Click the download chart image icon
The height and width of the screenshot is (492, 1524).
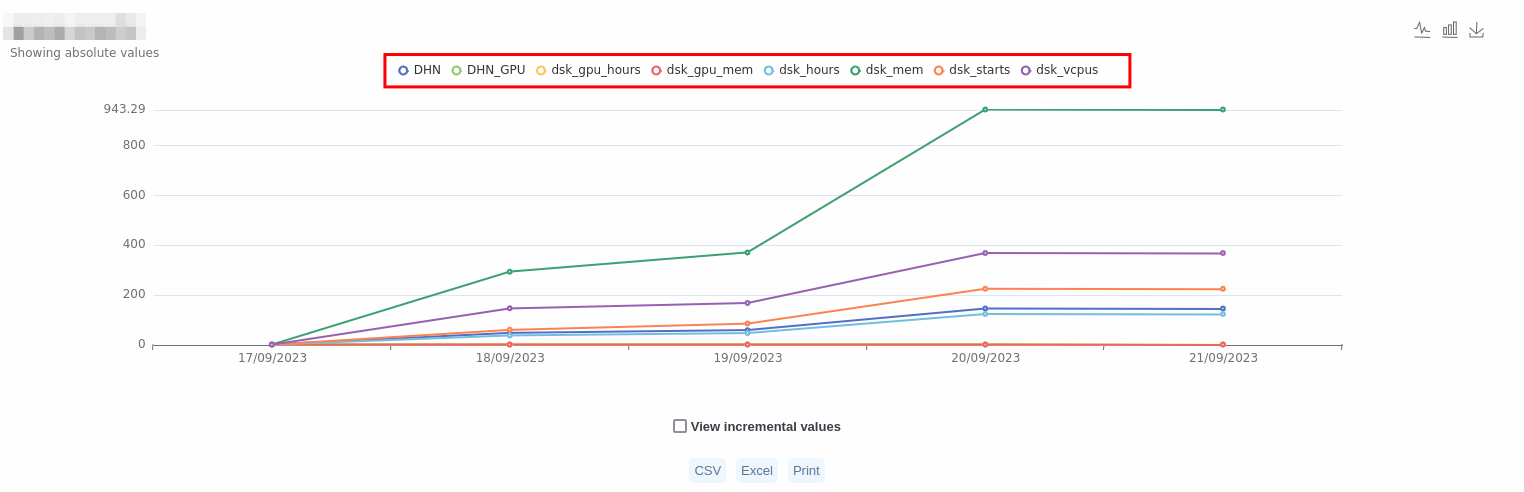pyautogui.click(x=1476, y=30)
